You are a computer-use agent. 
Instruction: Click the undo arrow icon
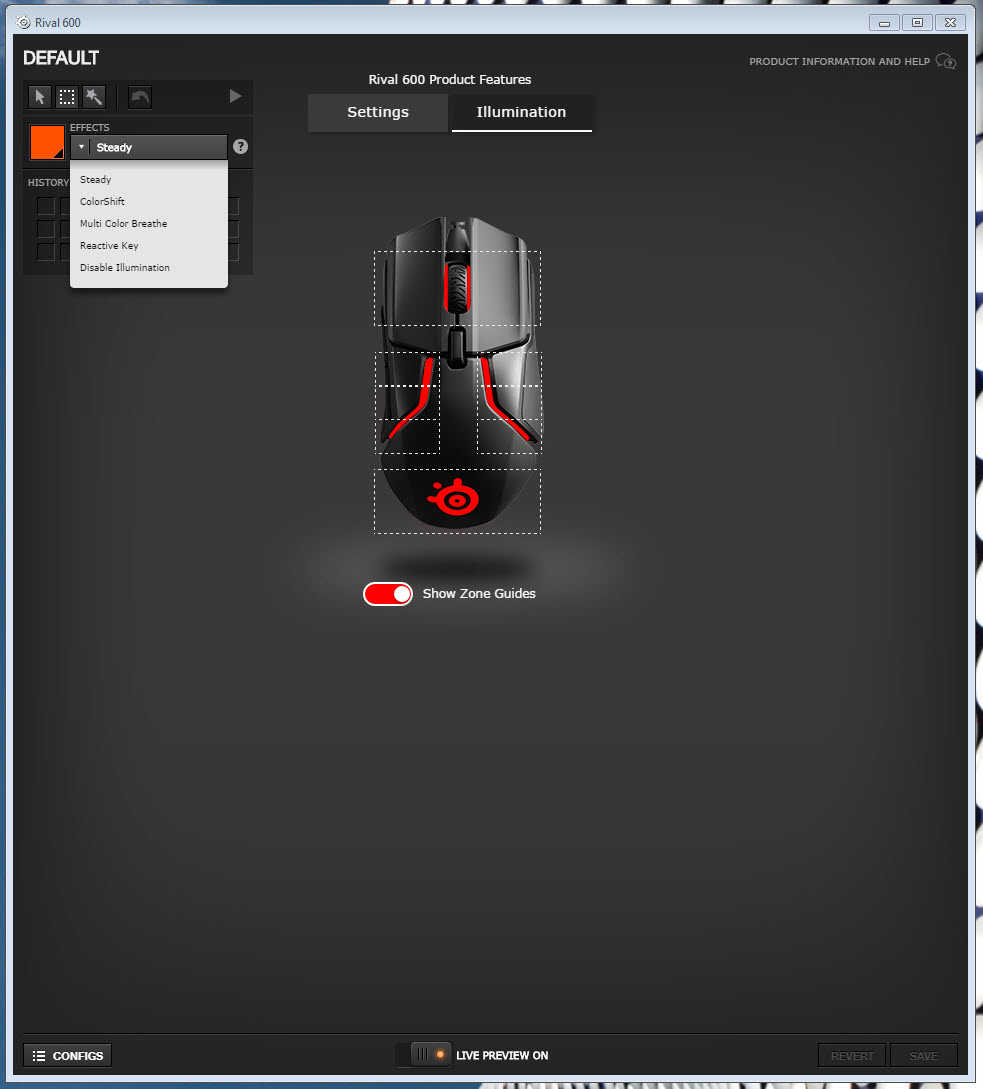click(140, 97)
